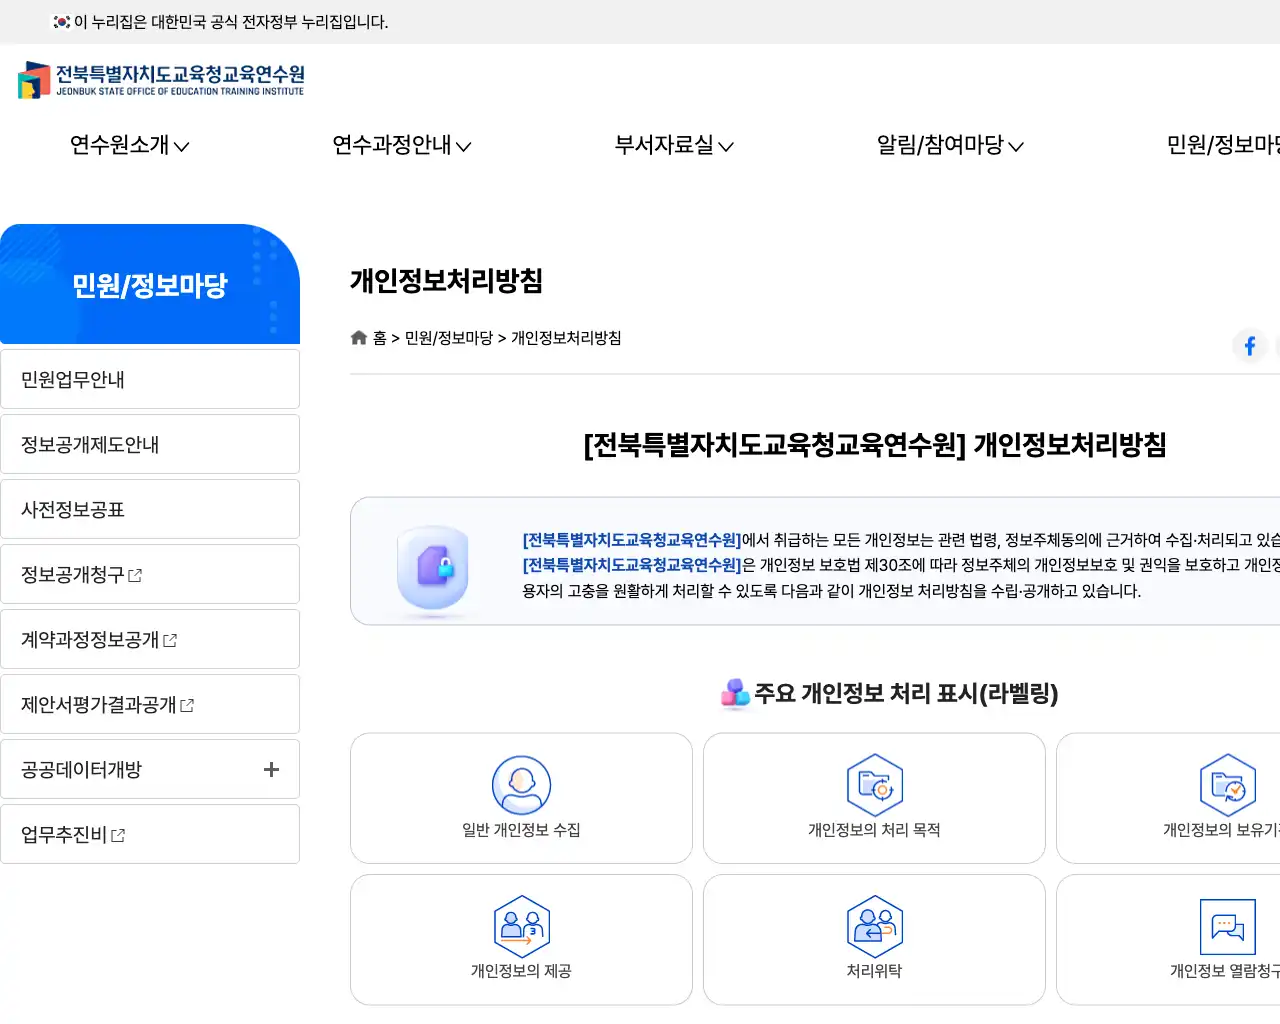Click the home icon in the breadcrumb
The height and width of the screenshot is (1024, 1280).
point(358,337)
